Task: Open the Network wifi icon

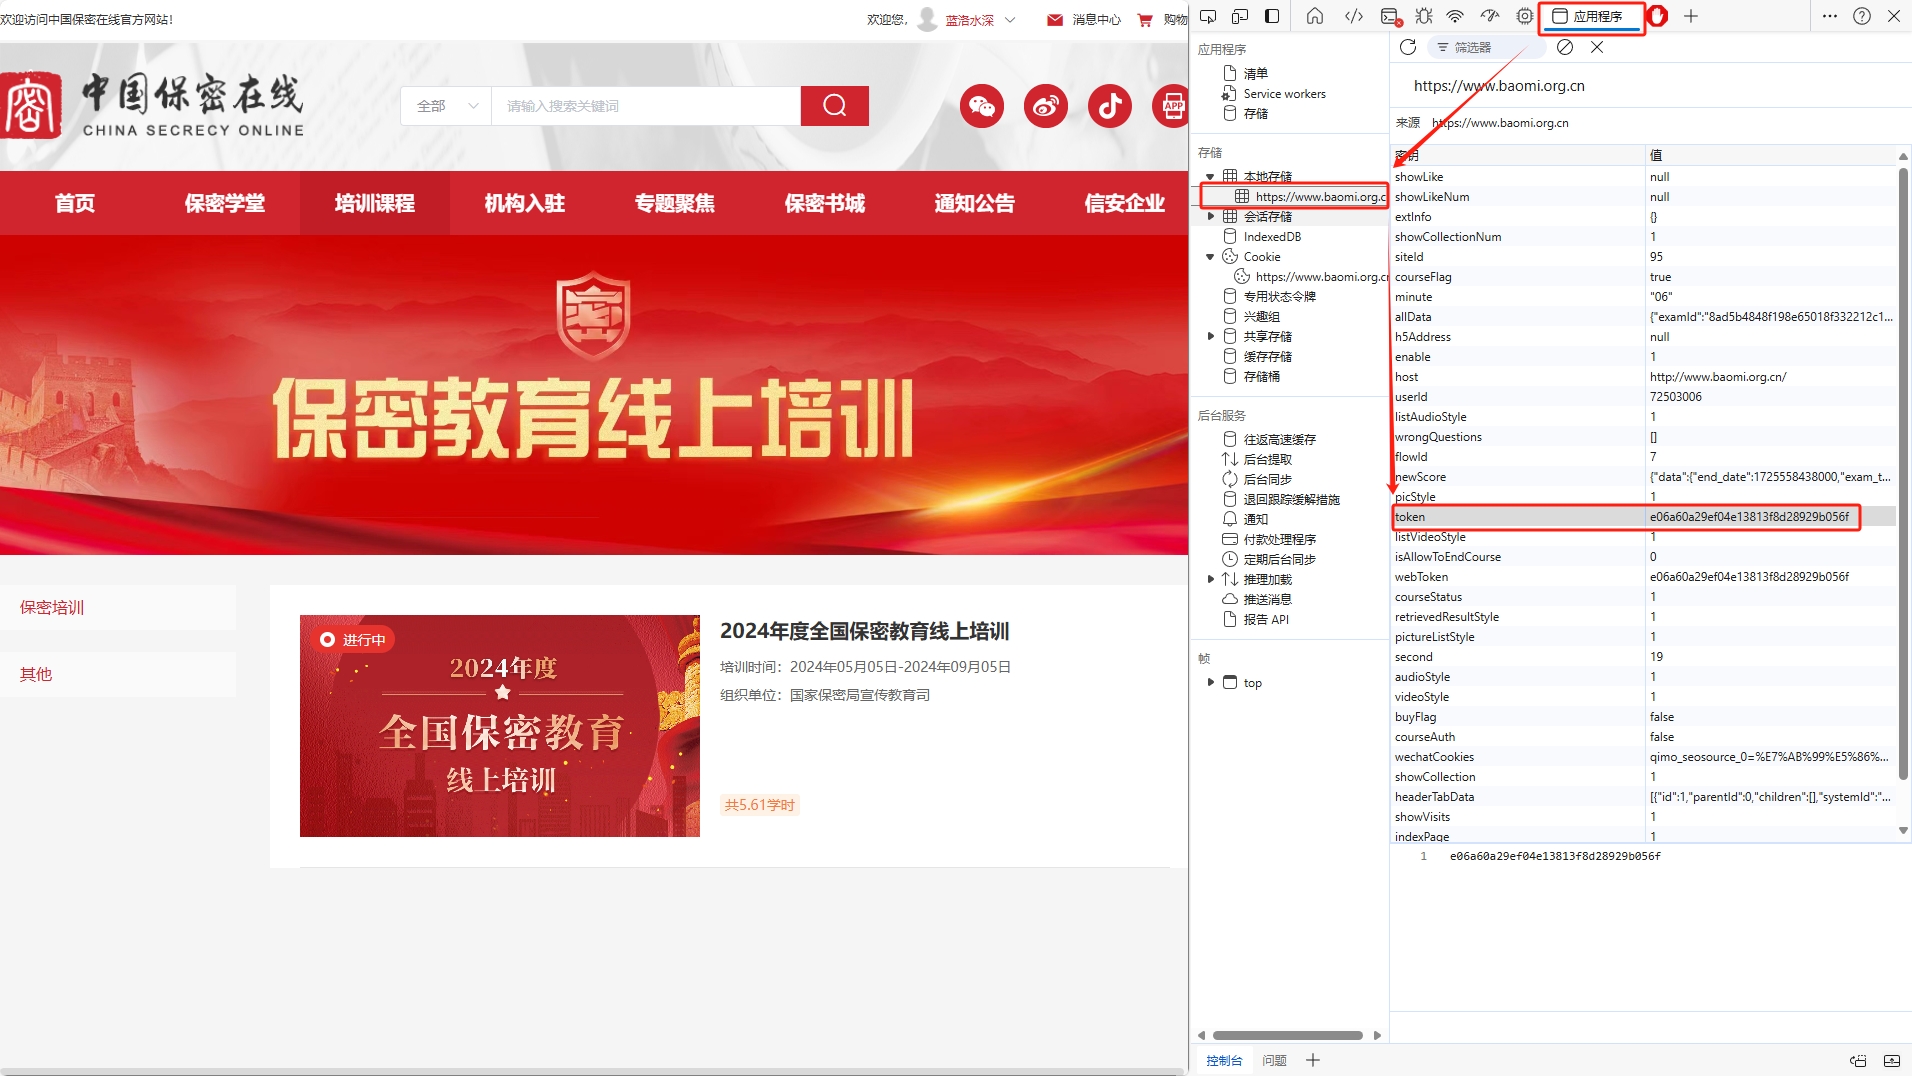Action: click(1456, 16)
